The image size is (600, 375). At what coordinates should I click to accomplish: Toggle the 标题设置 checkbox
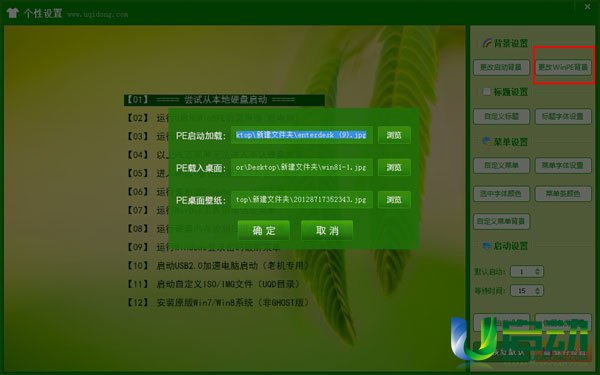click(x=486, y=92)
